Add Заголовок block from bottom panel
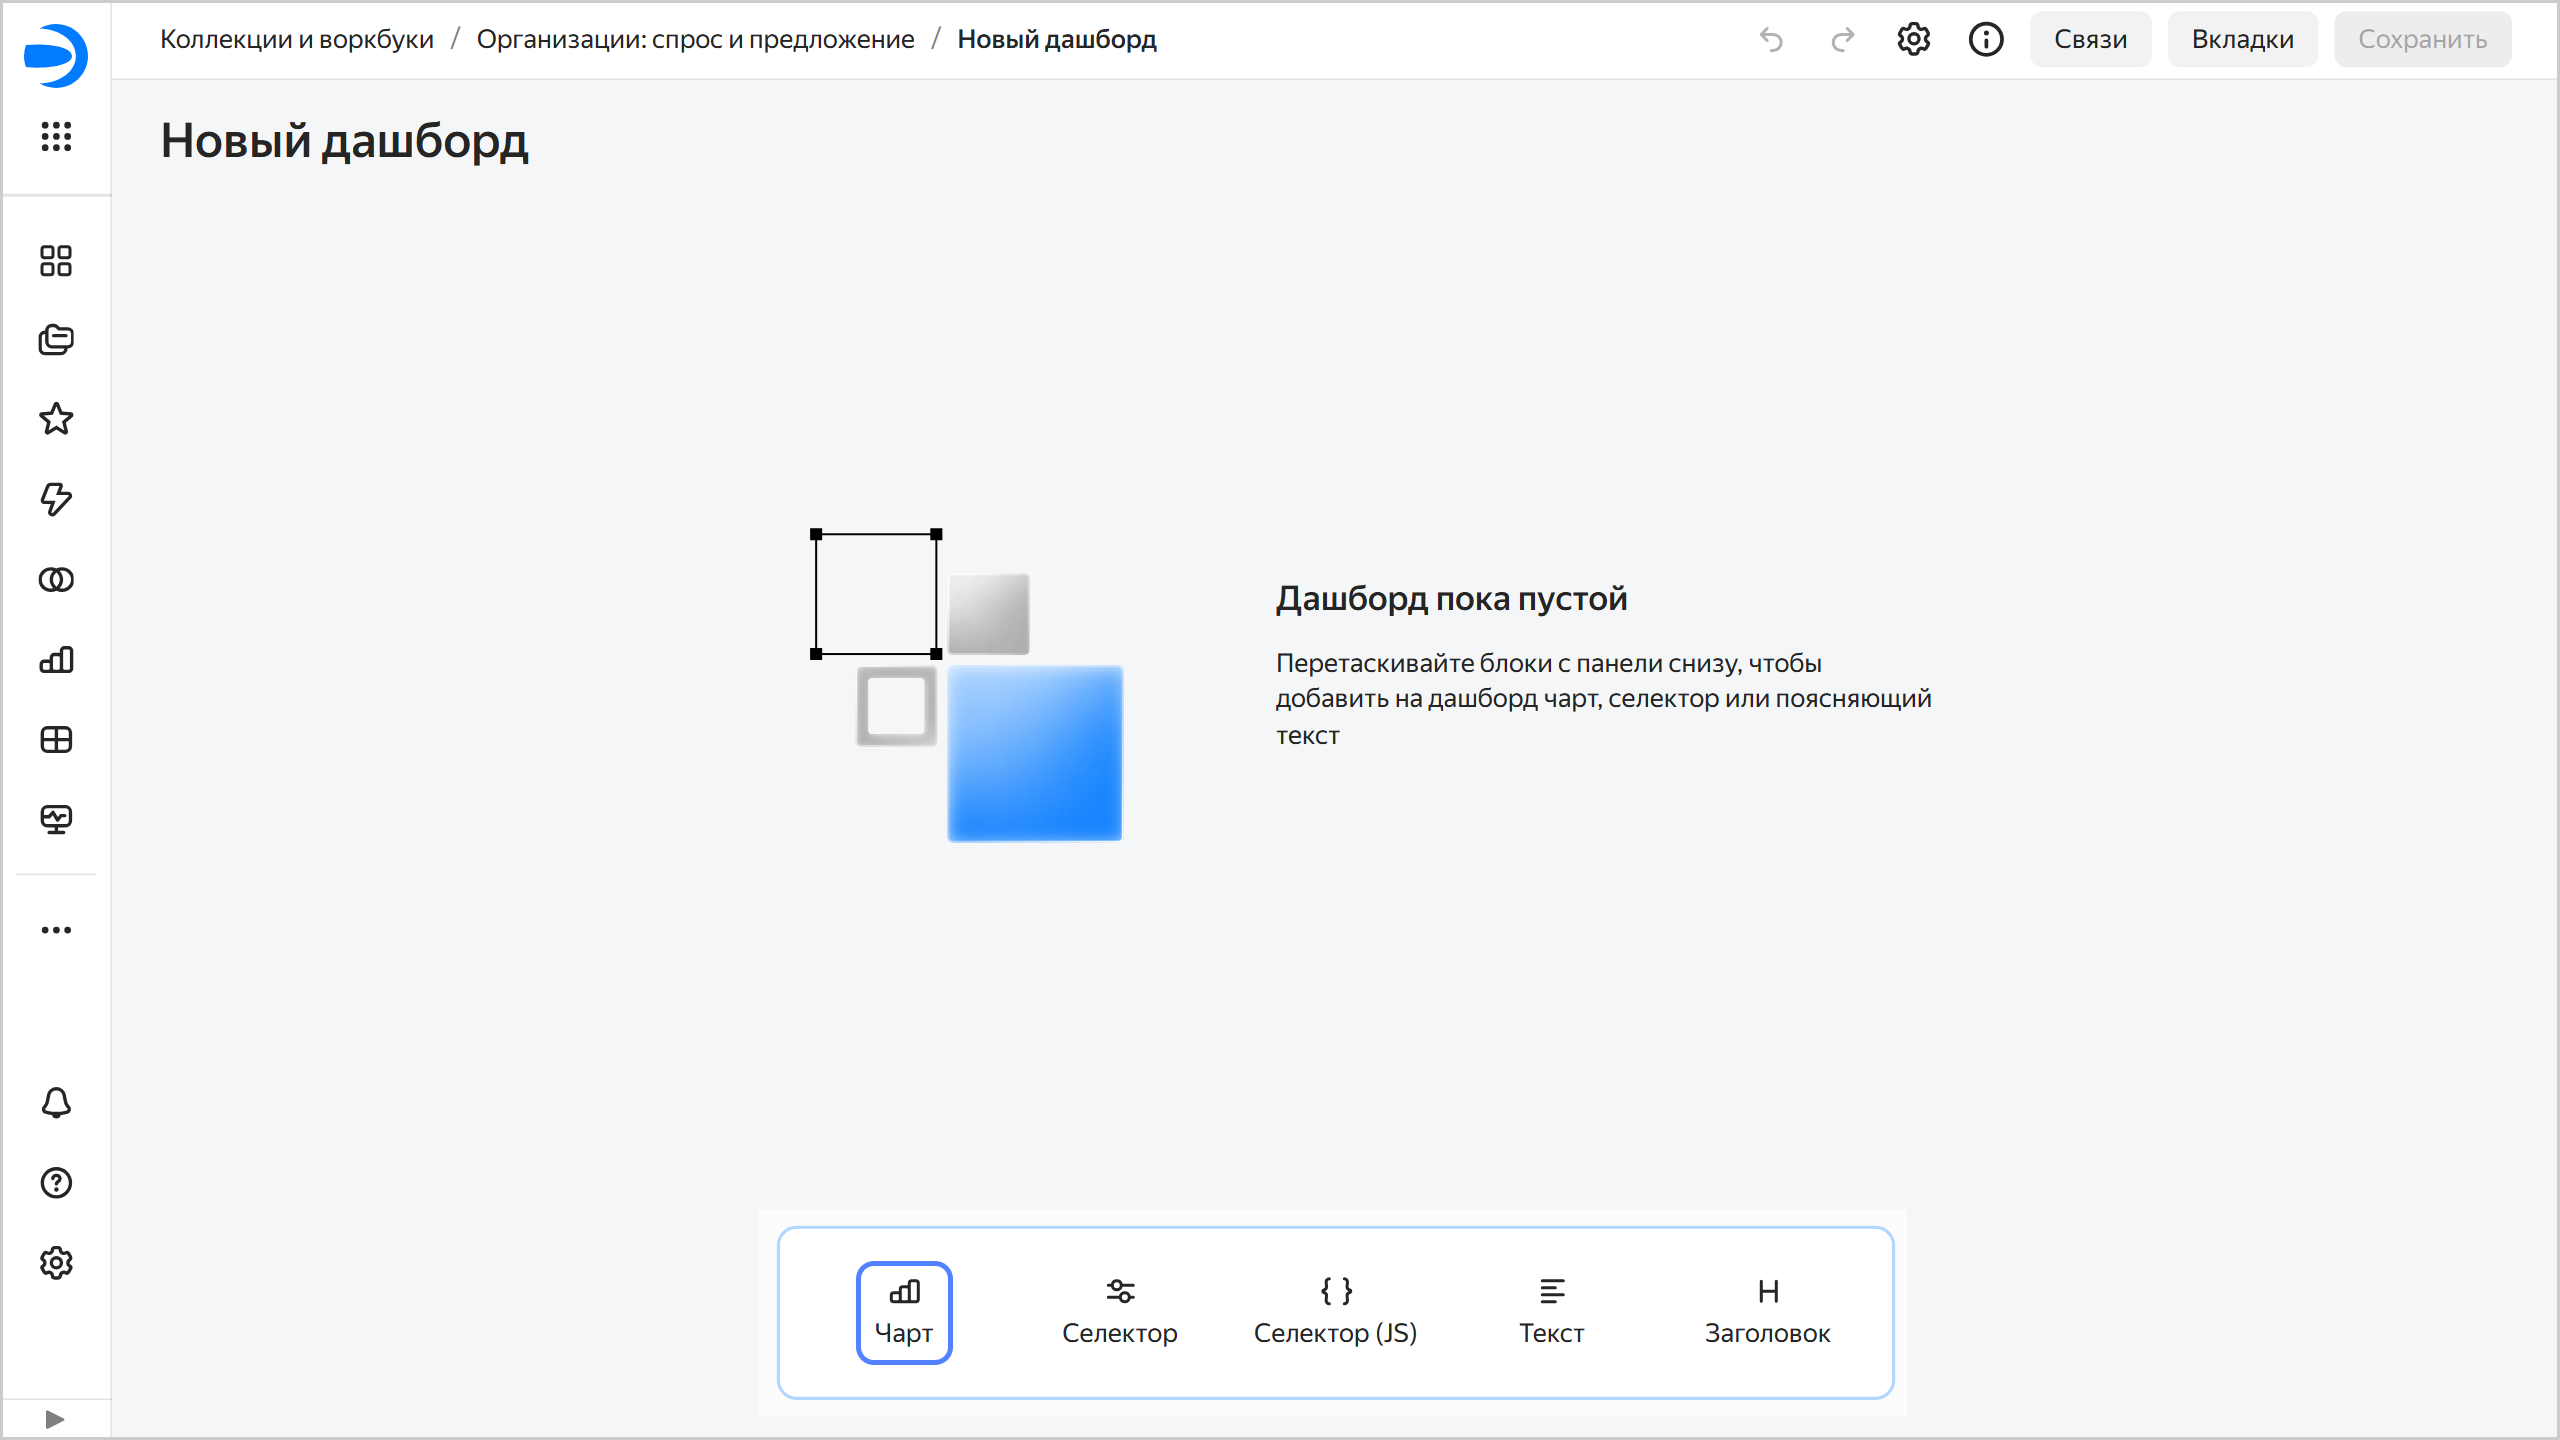 [x=1767, y=1312]
